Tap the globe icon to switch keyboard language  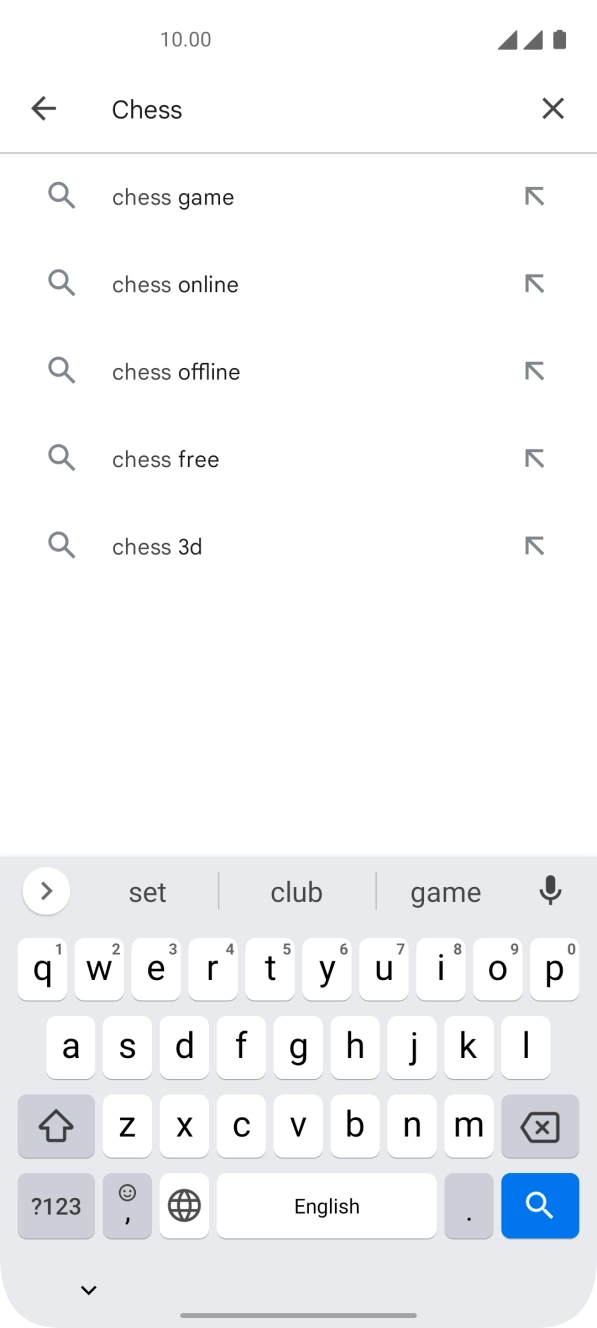coord(184,1206)
